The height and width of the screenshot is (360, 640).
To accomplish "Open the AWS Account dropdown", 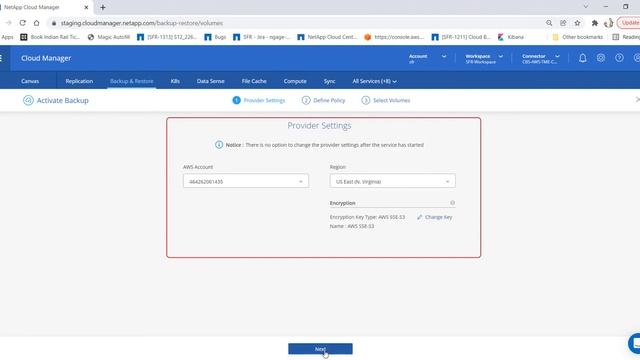I will click(246, 181).
